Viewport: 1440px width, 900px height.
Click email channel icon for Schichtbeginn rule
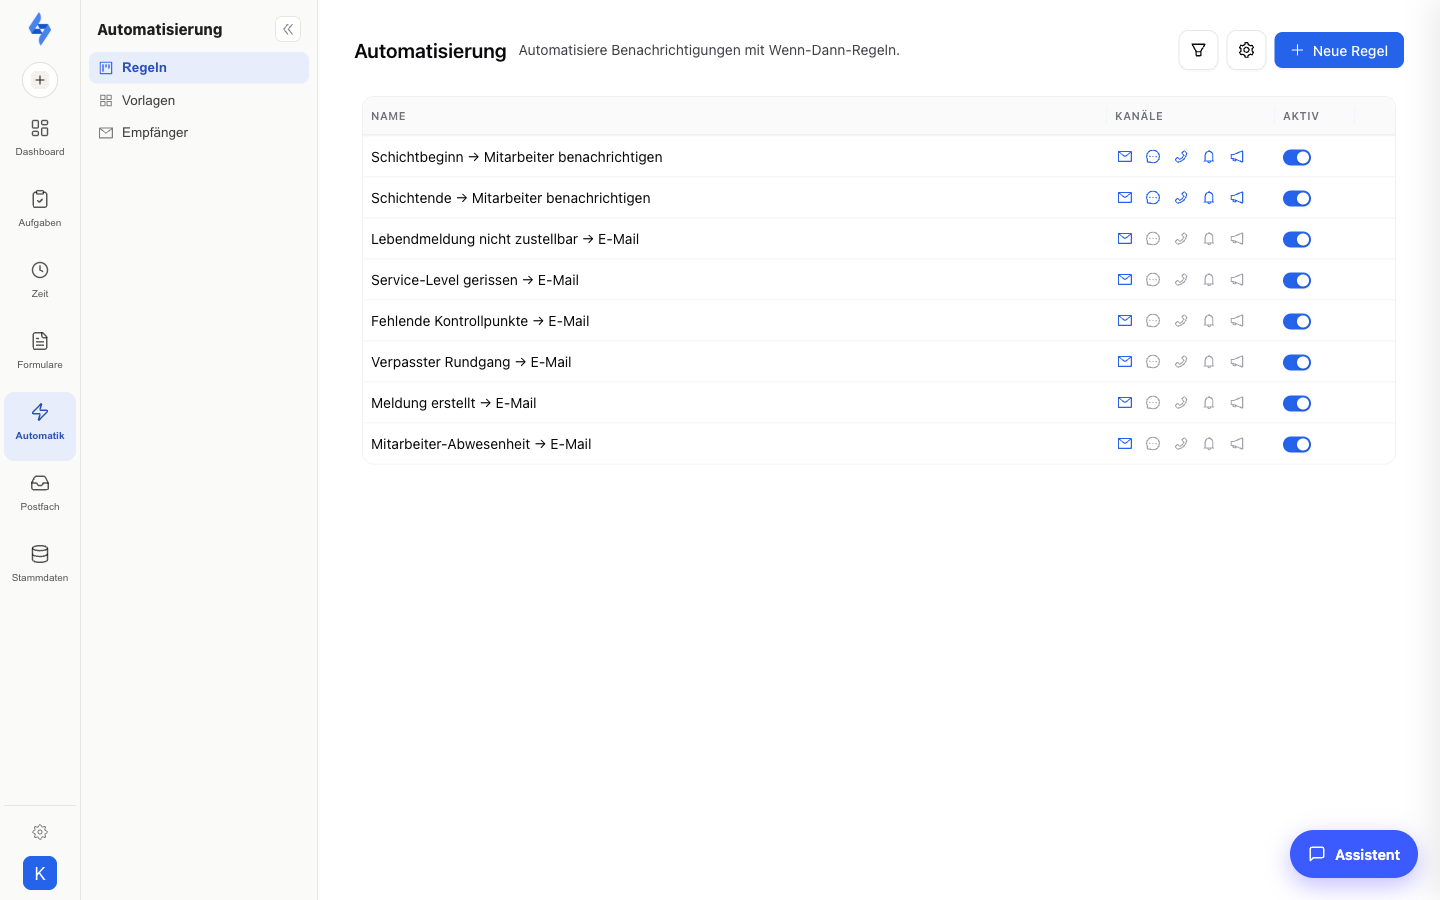[1125, 157]
